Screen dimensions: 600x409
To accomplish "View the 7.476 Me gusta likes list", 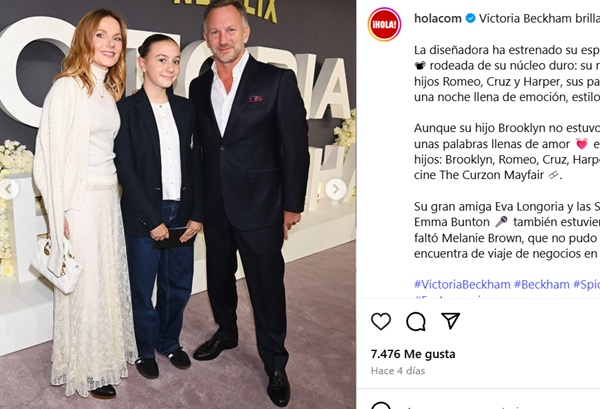I will coord(413,354).
